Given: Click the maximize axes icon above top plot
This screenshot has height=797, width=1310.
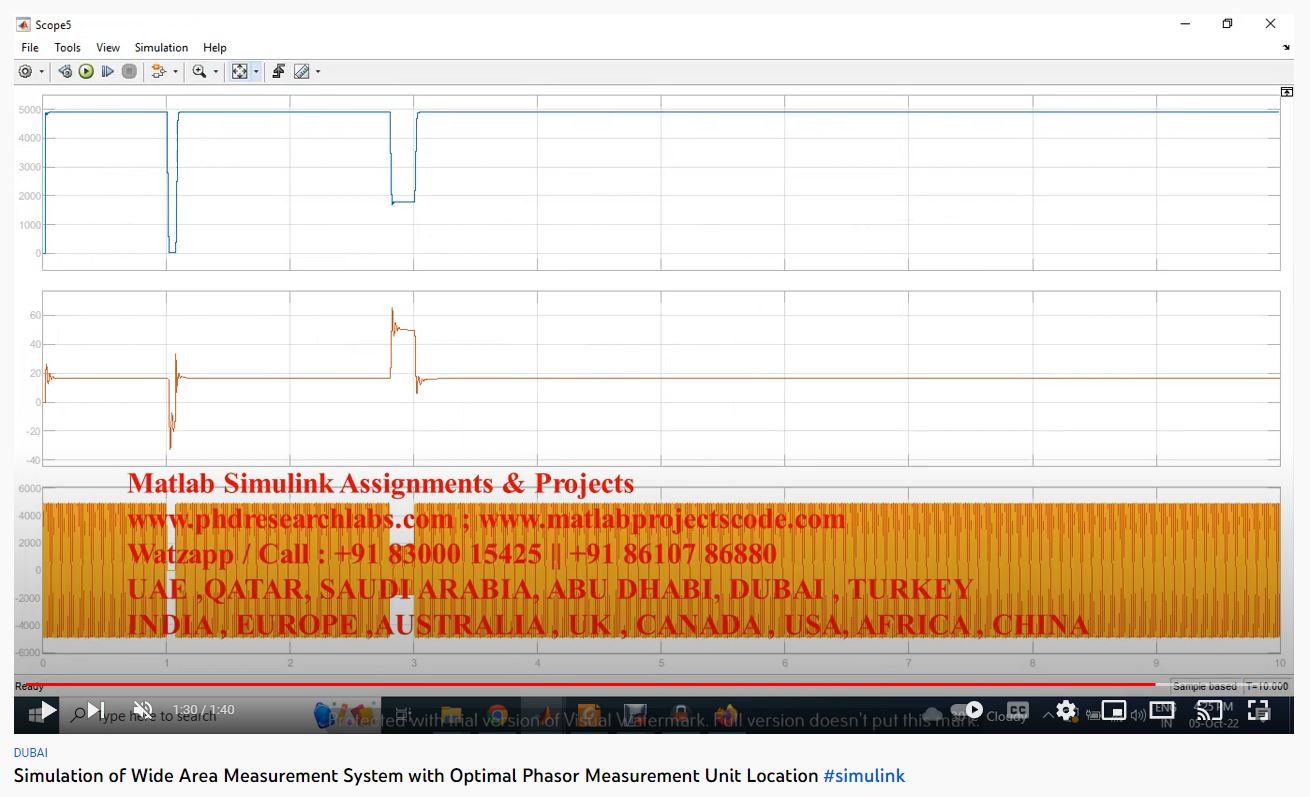Looking at the screenshot, I should [x=1287, y=91].
